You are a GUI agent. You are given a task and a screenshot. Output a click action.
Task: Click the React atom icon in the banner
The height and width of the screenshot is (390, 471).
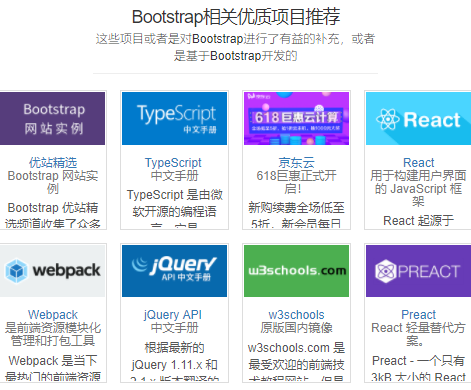(388, 119)
